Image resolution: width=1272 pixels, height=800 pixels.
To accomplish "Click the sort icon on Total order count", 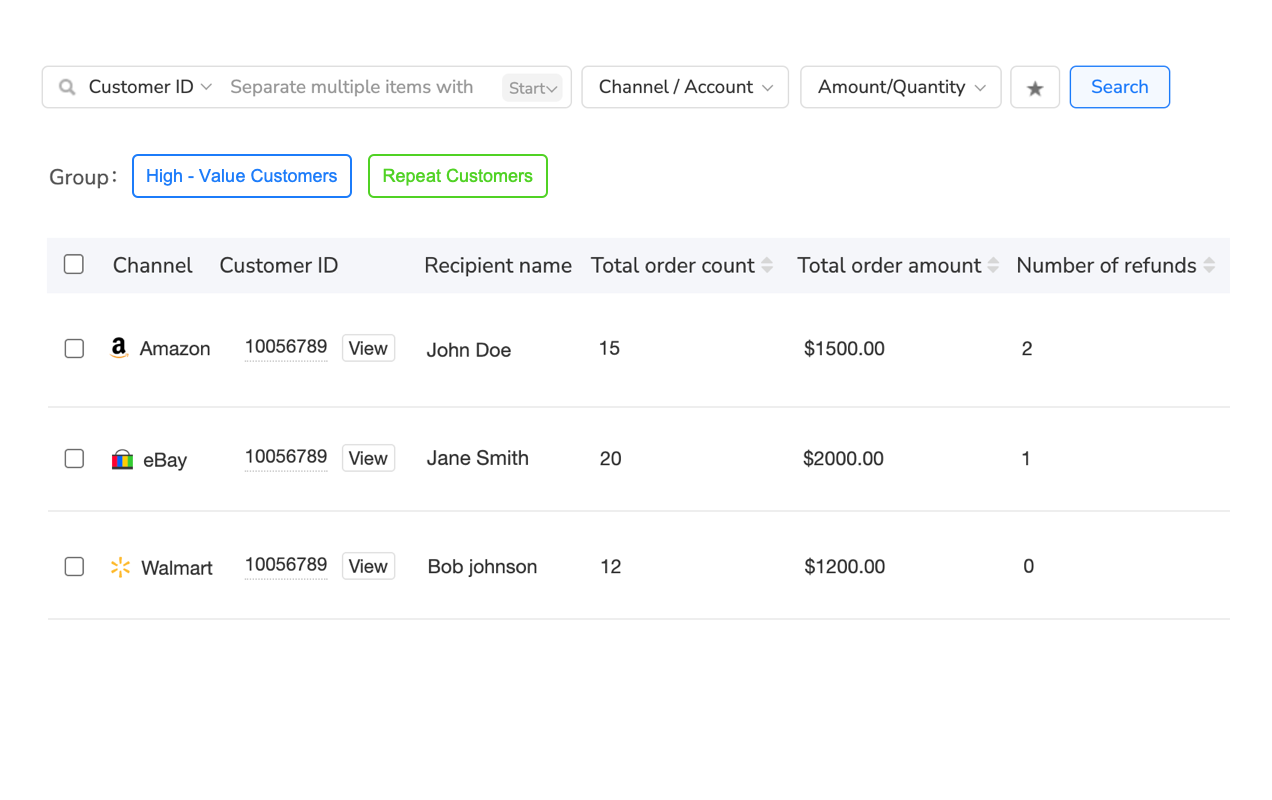I will (x=769, y=265).
